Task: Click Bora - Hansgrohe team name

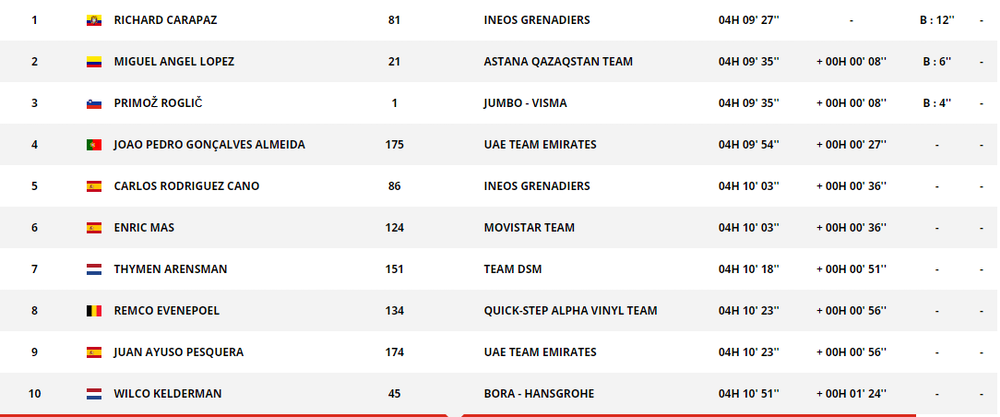Action: tap(539, 393)
